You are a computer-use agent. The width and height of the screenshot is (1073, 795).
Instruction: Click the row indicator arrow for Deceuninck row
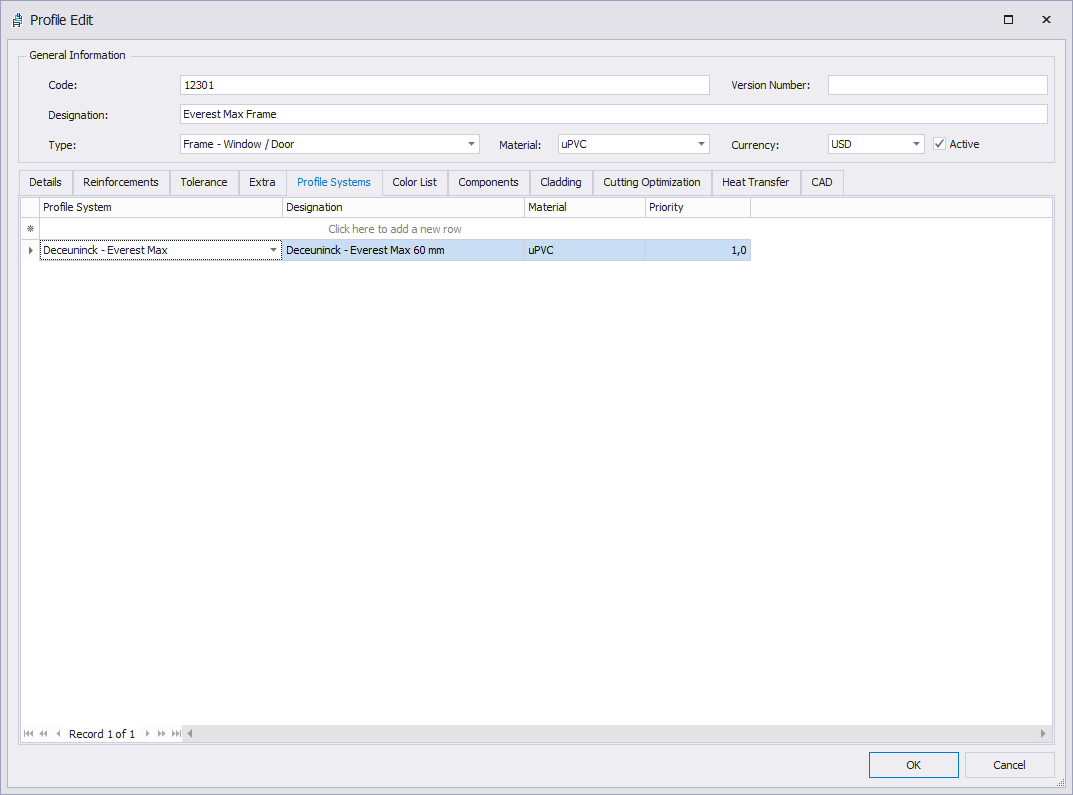coord(30,250)
